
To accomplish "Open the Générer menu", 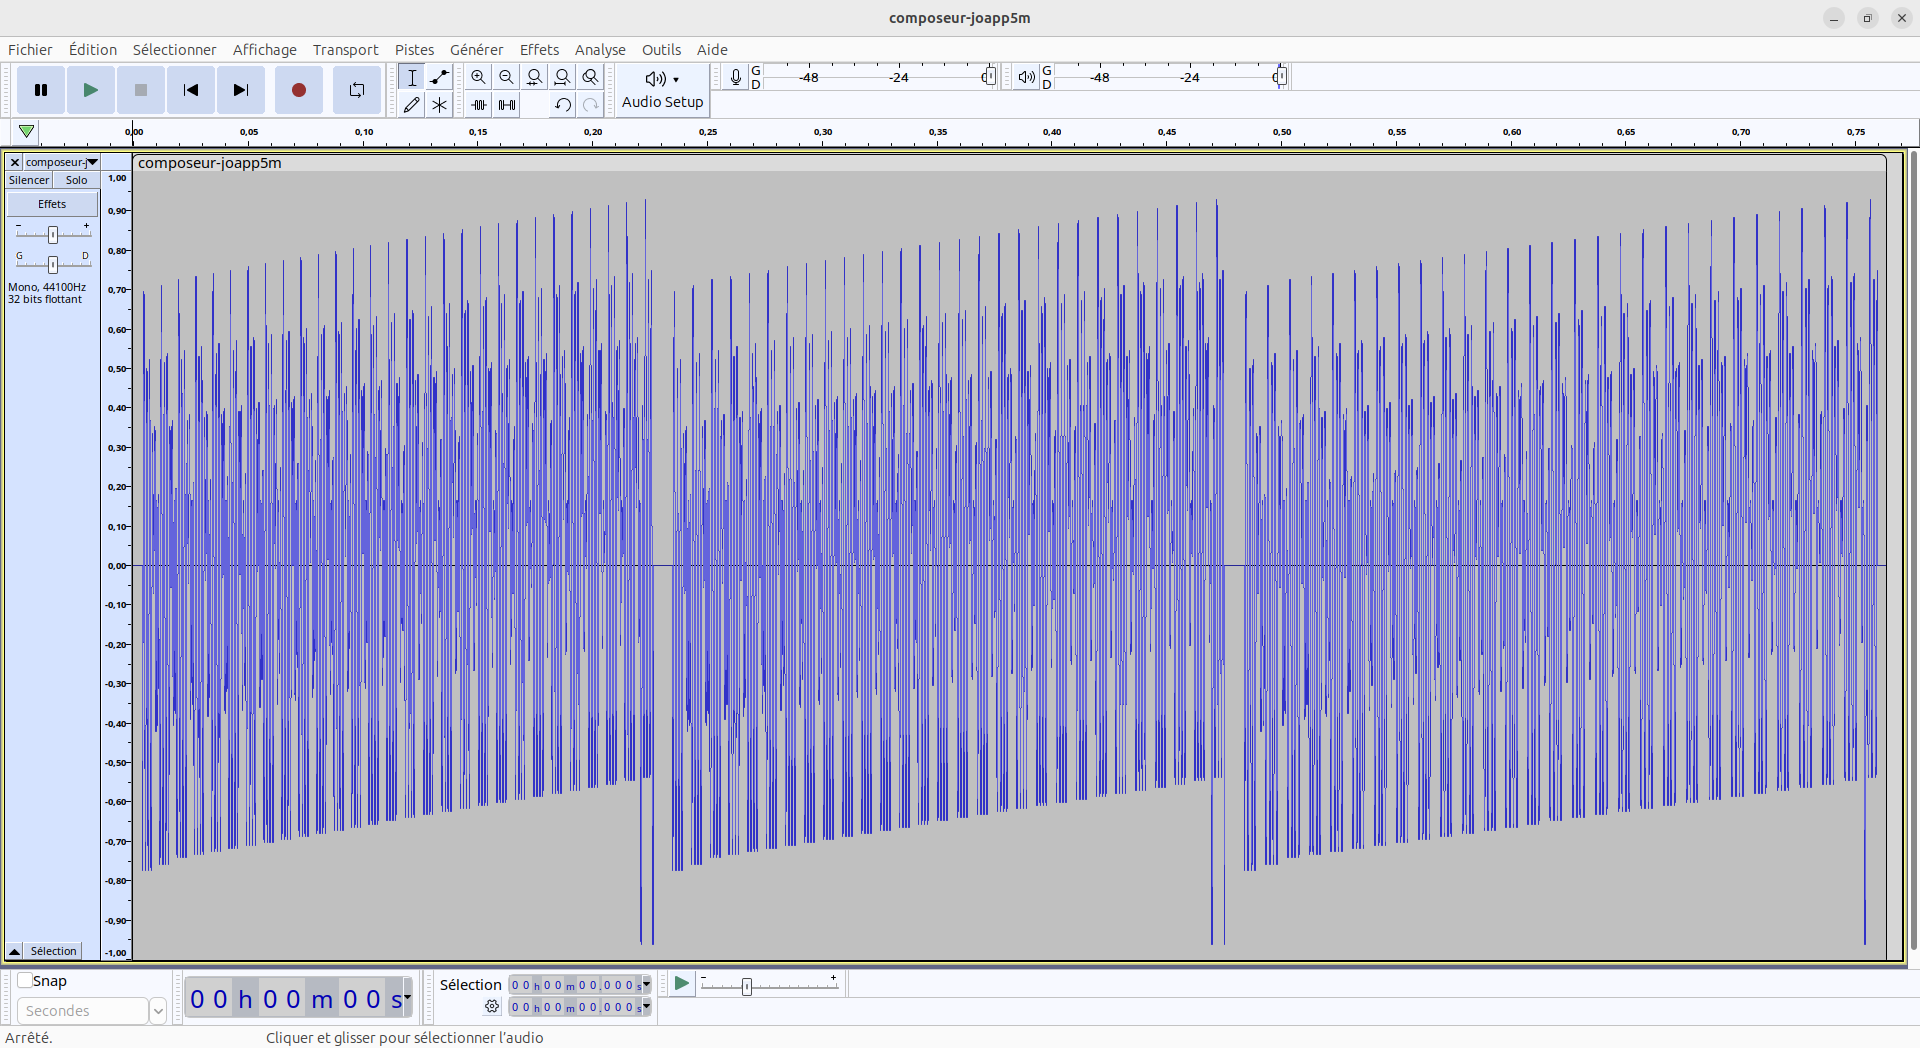I will [x=476, y=50].
